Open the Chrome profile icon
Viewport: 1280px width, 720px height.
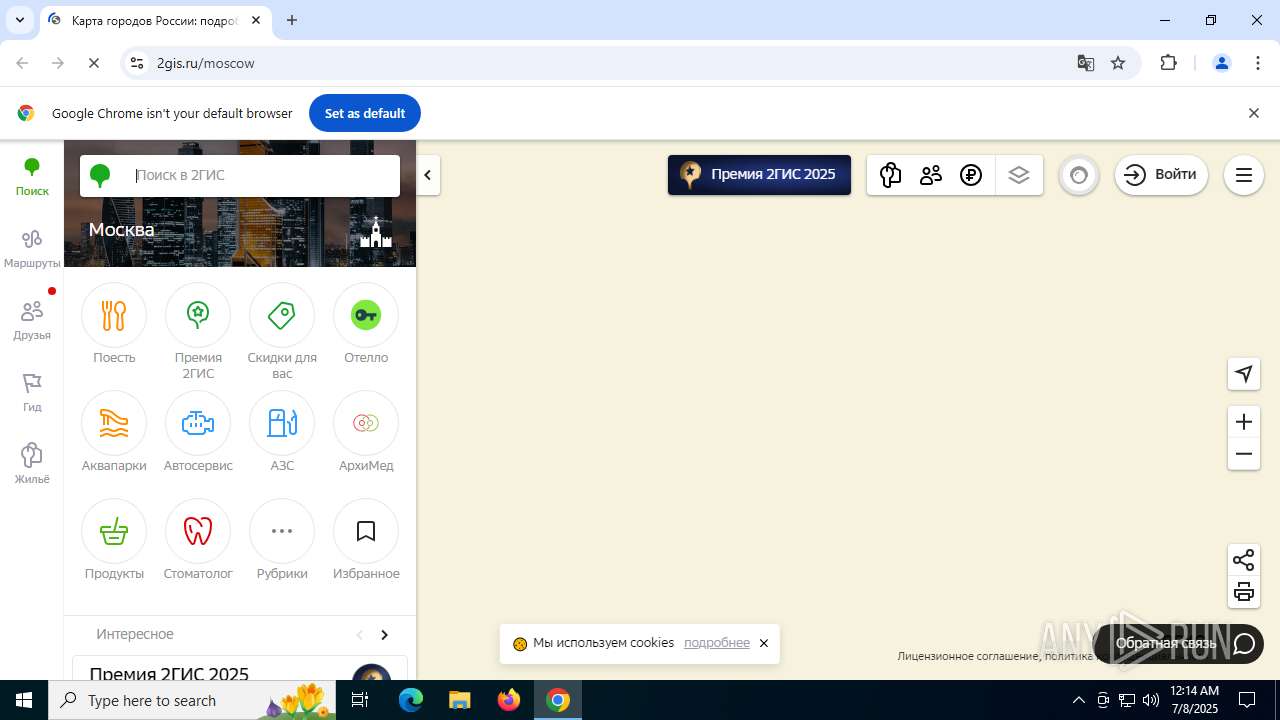click(x=1222, y=63)
